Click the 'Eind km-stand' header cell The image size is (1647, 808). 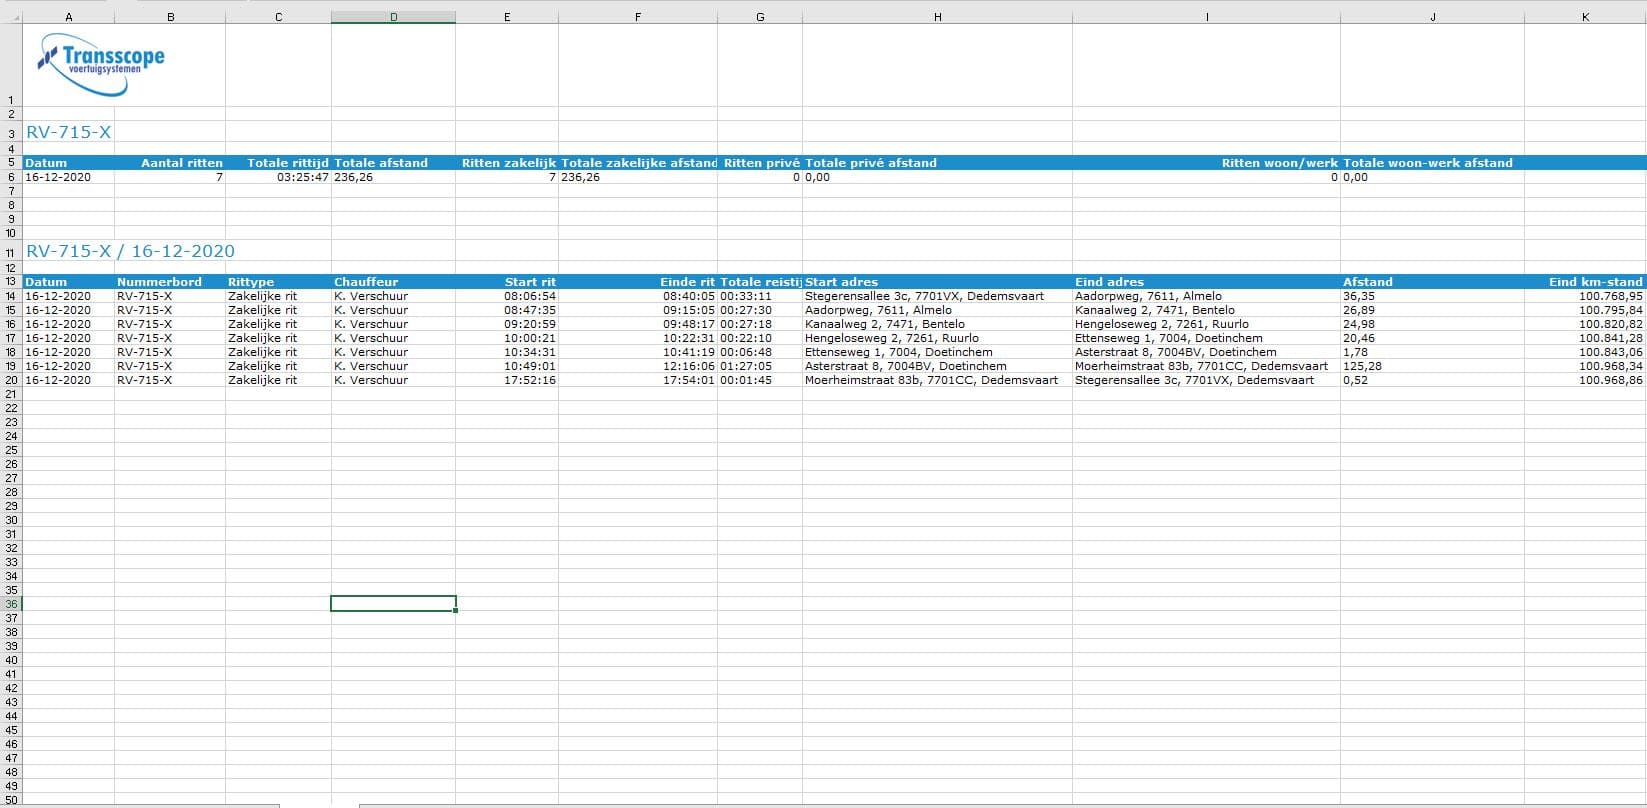click(1595, 282)
